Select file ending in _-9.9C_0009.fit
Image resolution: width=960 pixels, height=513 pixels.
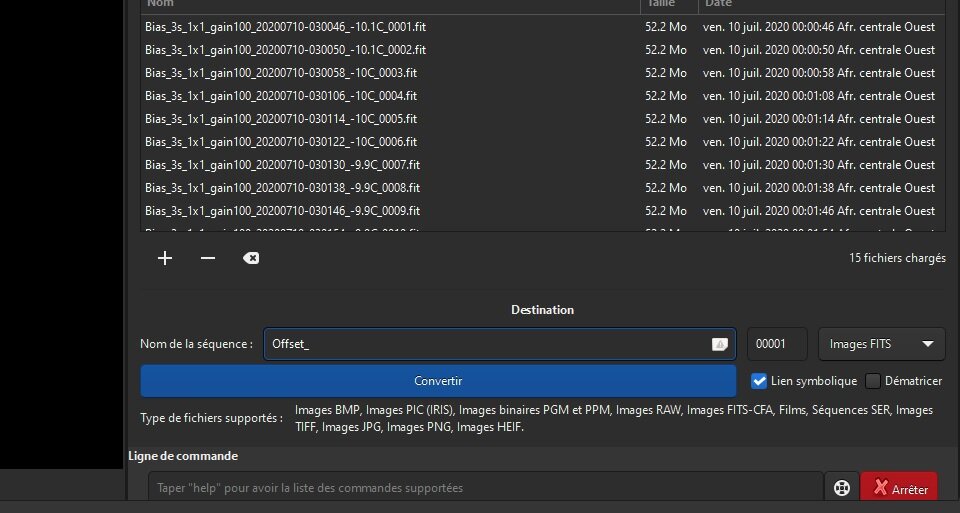(282, 211)
